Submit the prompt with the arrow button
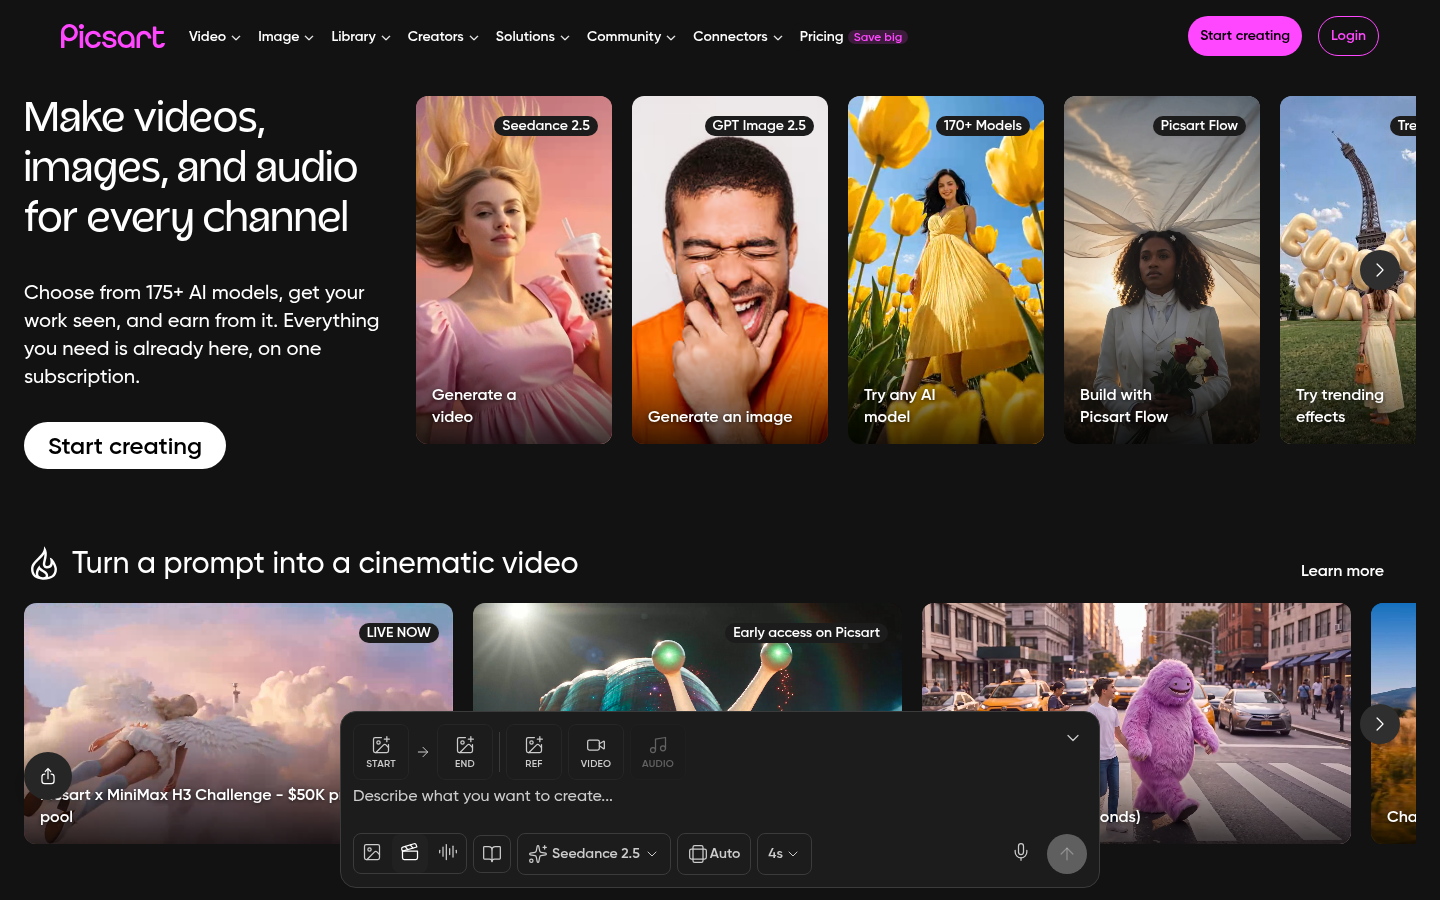The image size is (1440, 900). click(1067, 854)
